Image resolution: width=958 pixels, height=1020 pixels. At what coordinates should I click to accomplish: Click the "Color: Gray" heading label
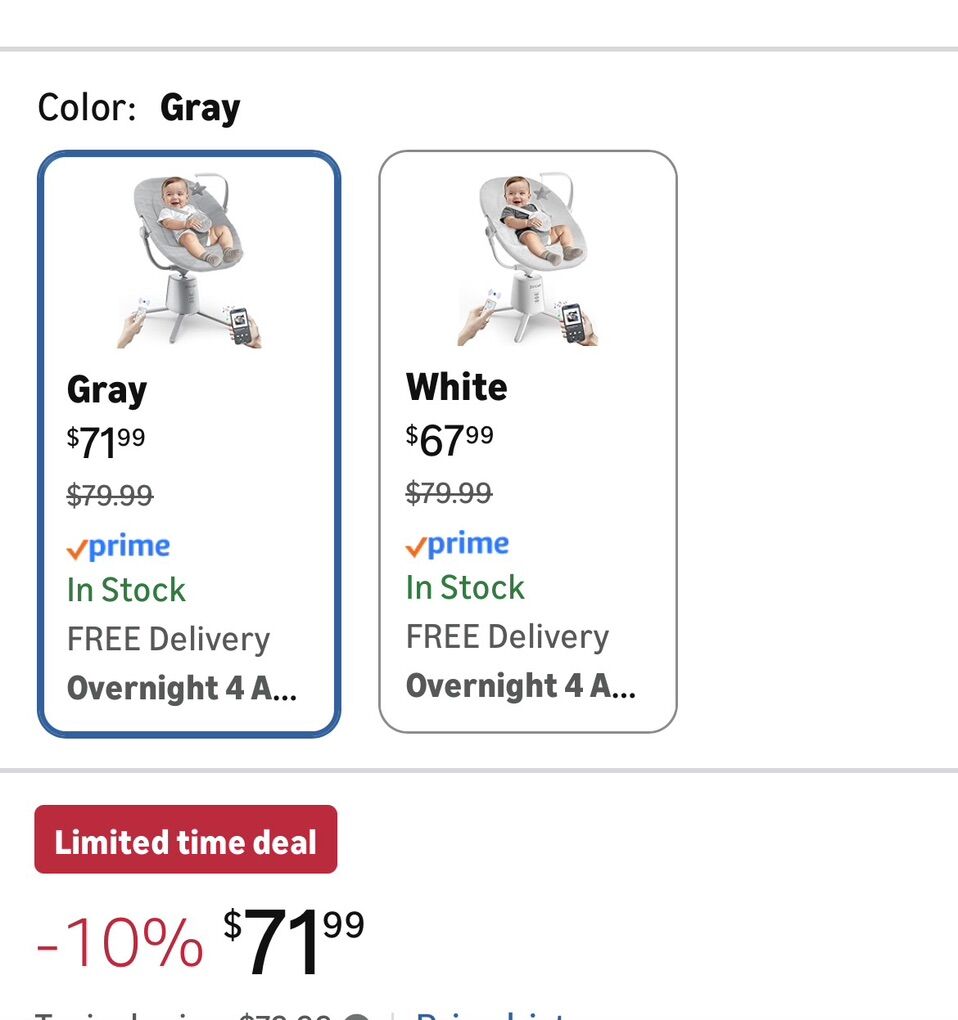pyautogui.click(x=139, y=107)
